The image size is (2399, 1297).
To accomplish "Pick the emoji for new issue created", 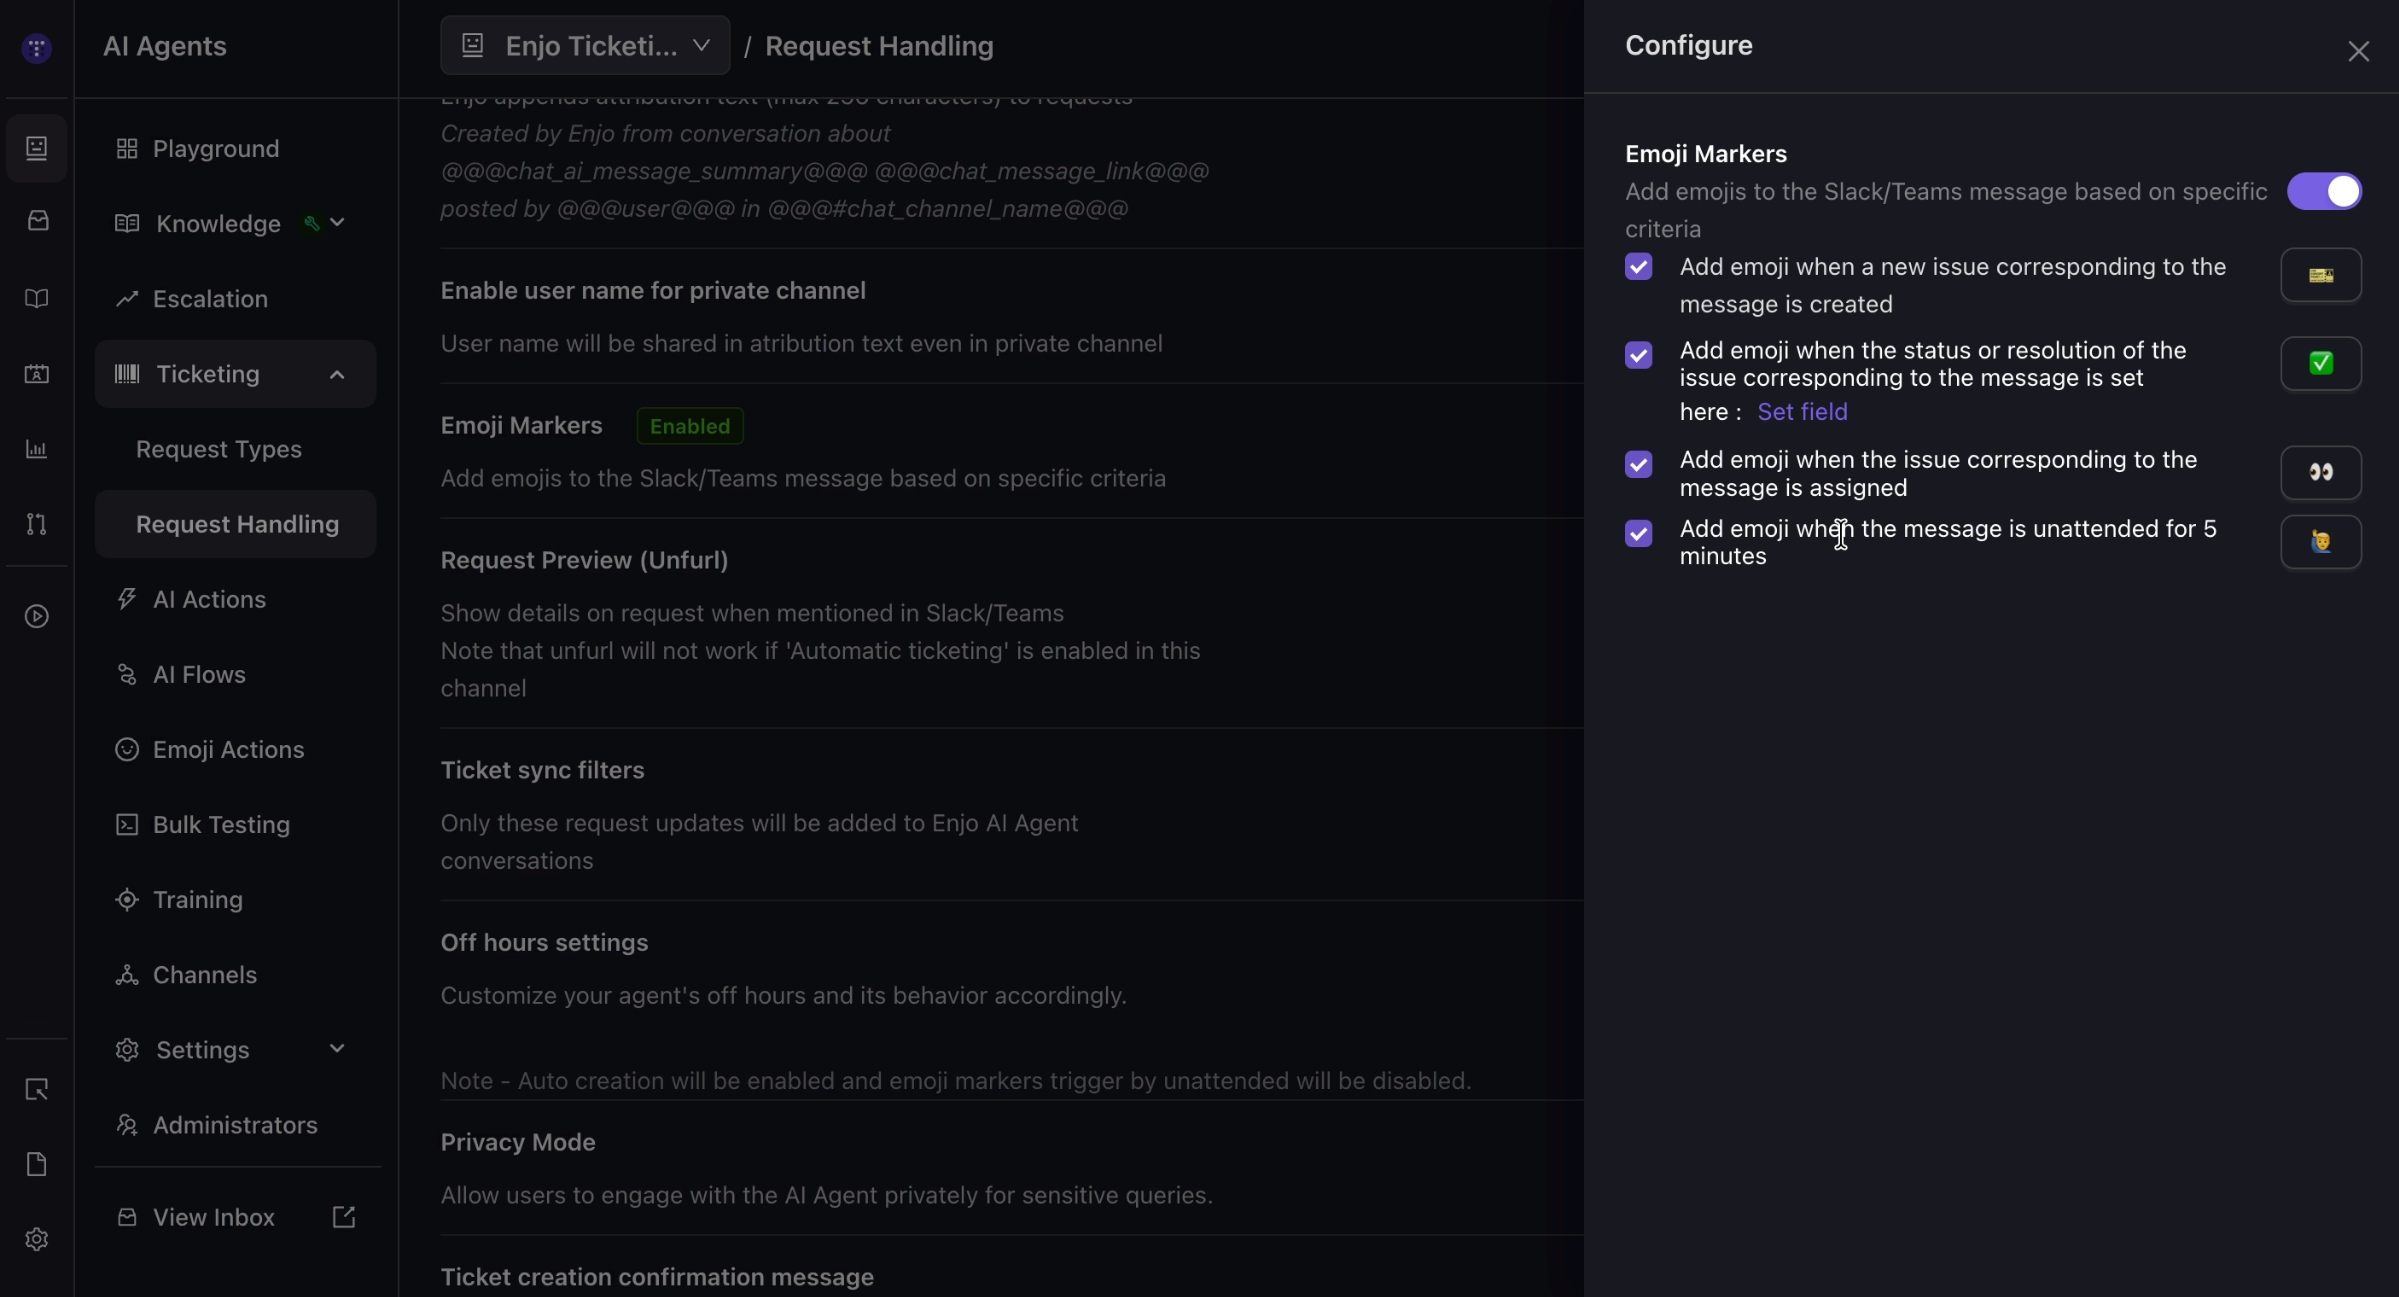I will (x=2321, y=275).
